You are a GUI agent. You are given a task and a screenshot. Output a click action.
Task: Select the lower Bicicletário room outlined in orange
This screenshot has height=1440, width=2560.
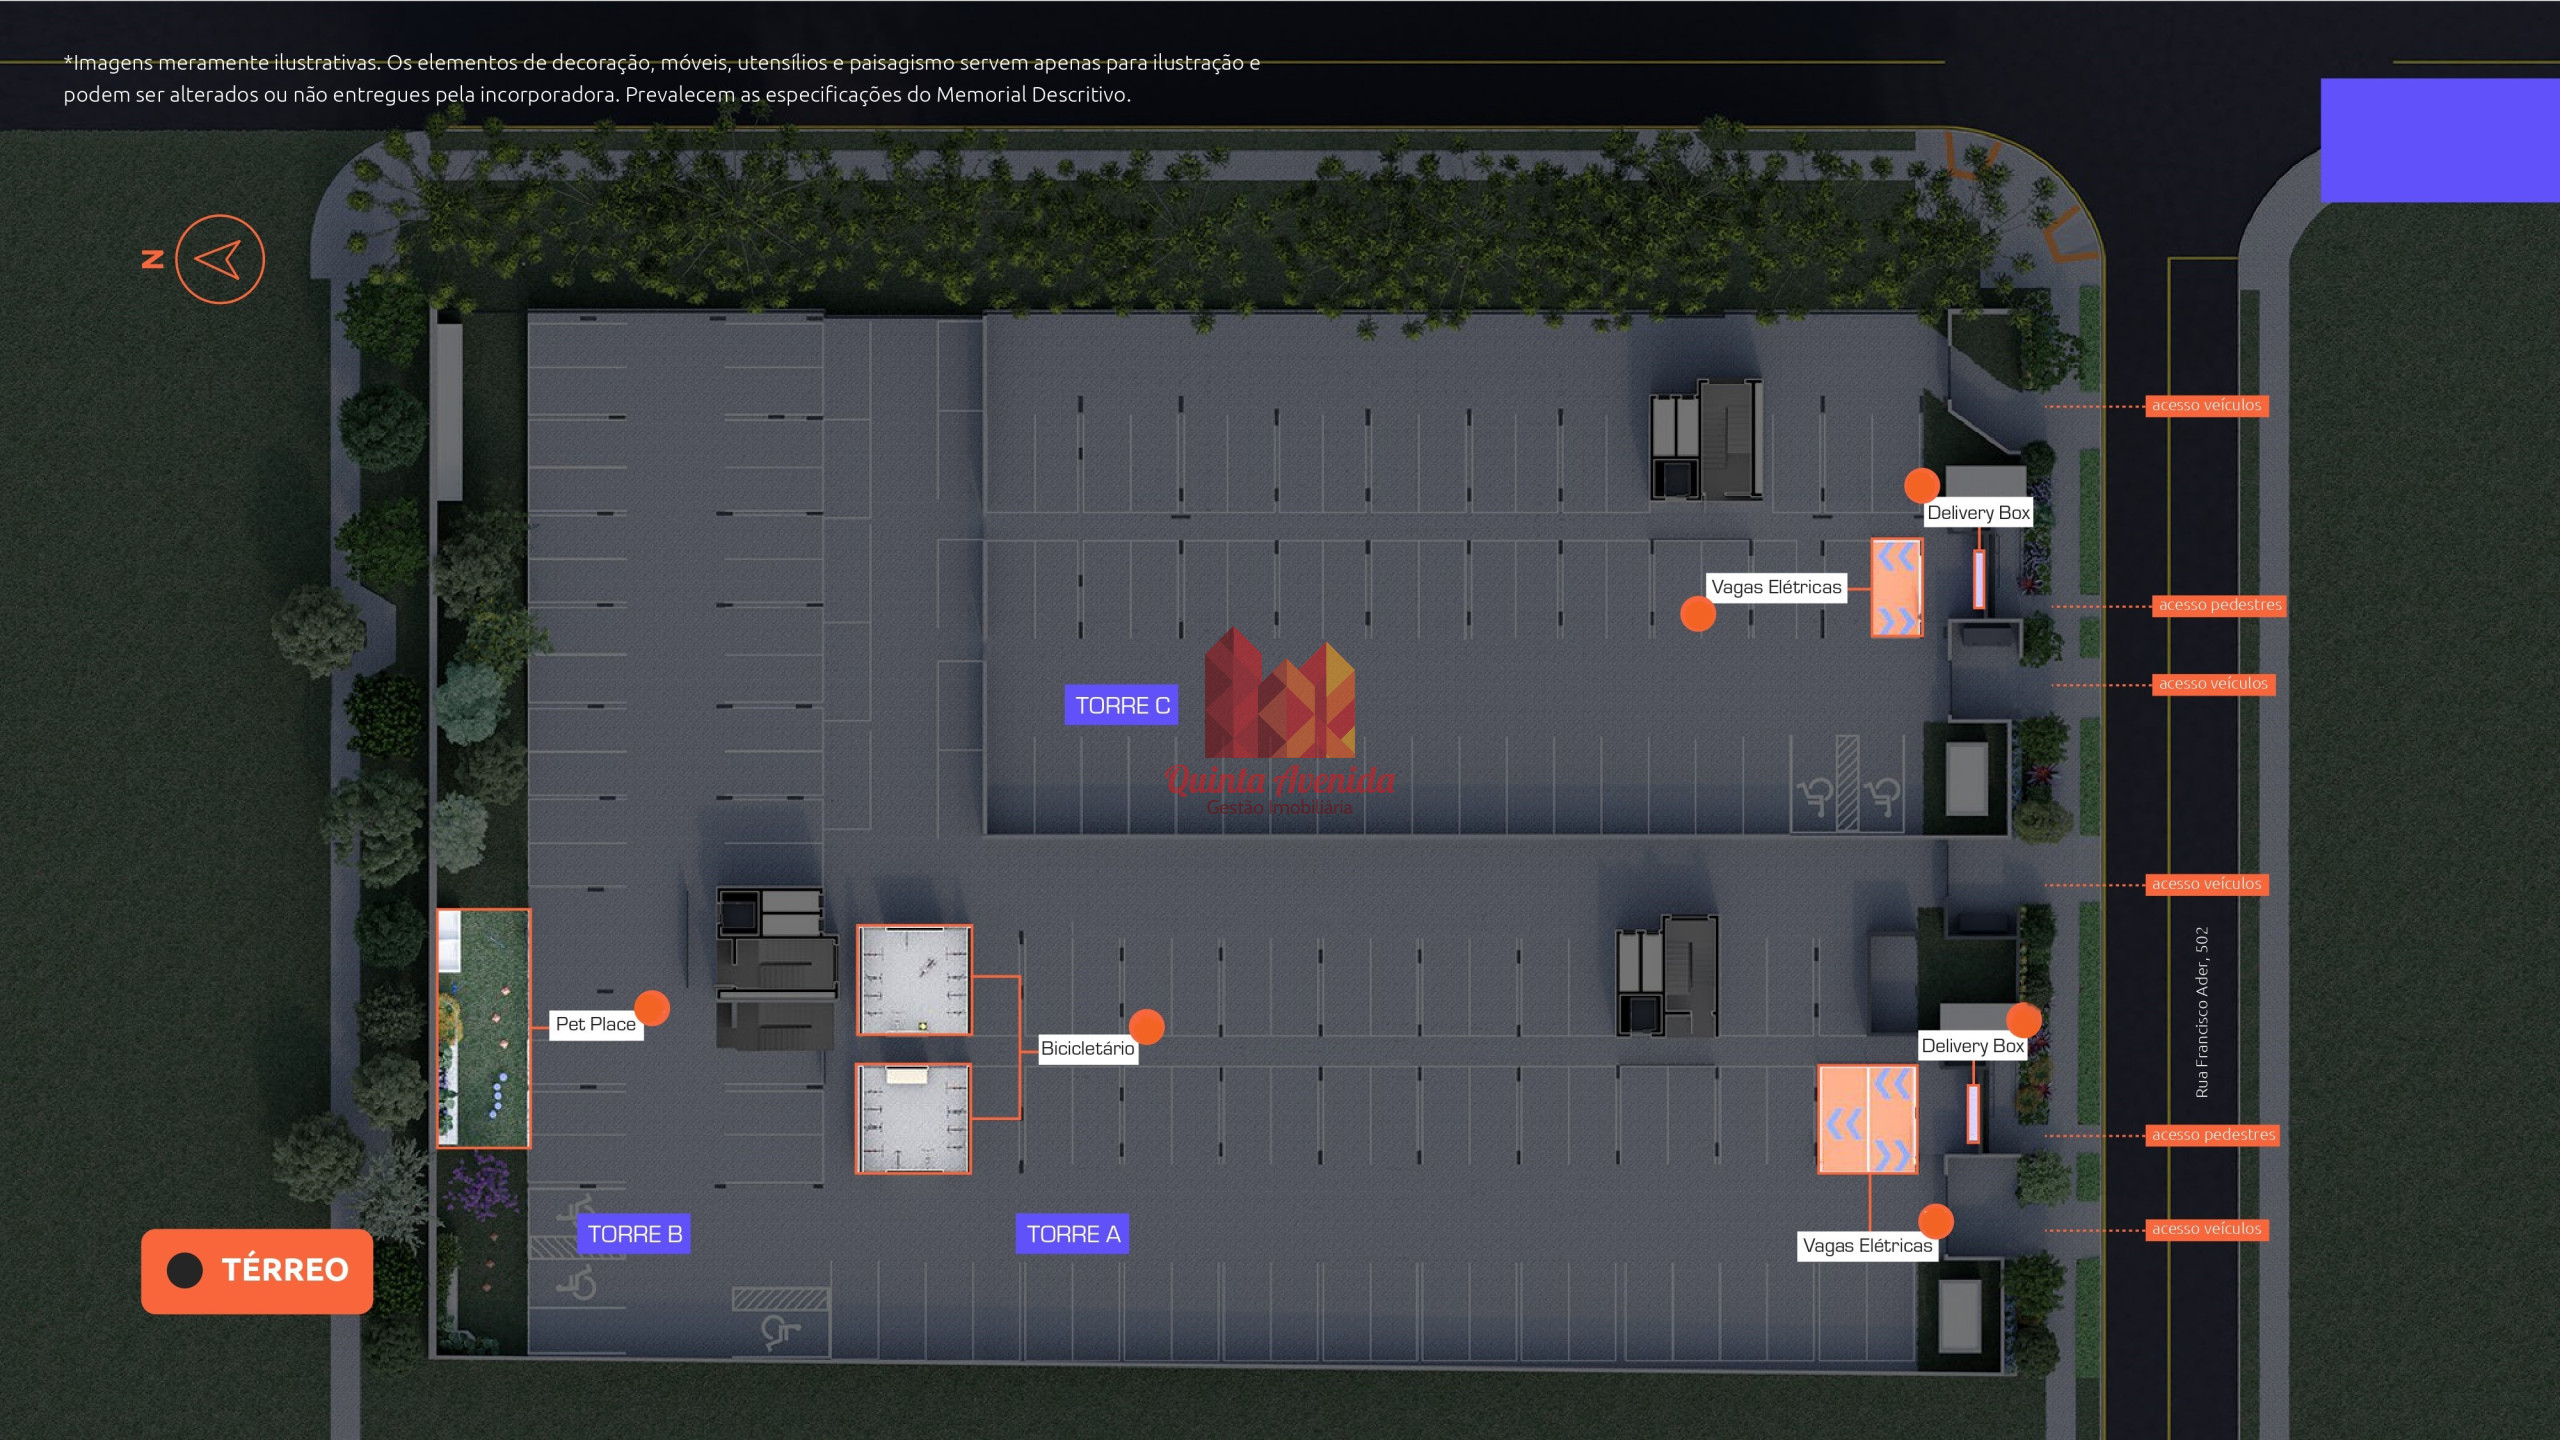coord(913,1118)
